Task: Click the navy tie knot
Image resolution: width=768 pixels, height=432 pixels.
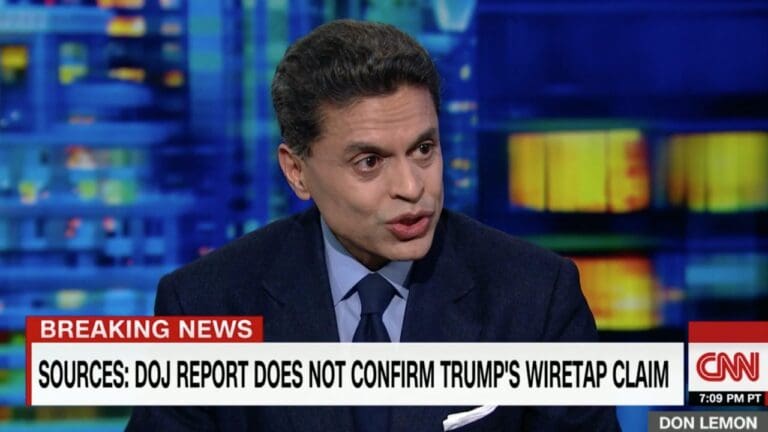Action: pos(375,295)
